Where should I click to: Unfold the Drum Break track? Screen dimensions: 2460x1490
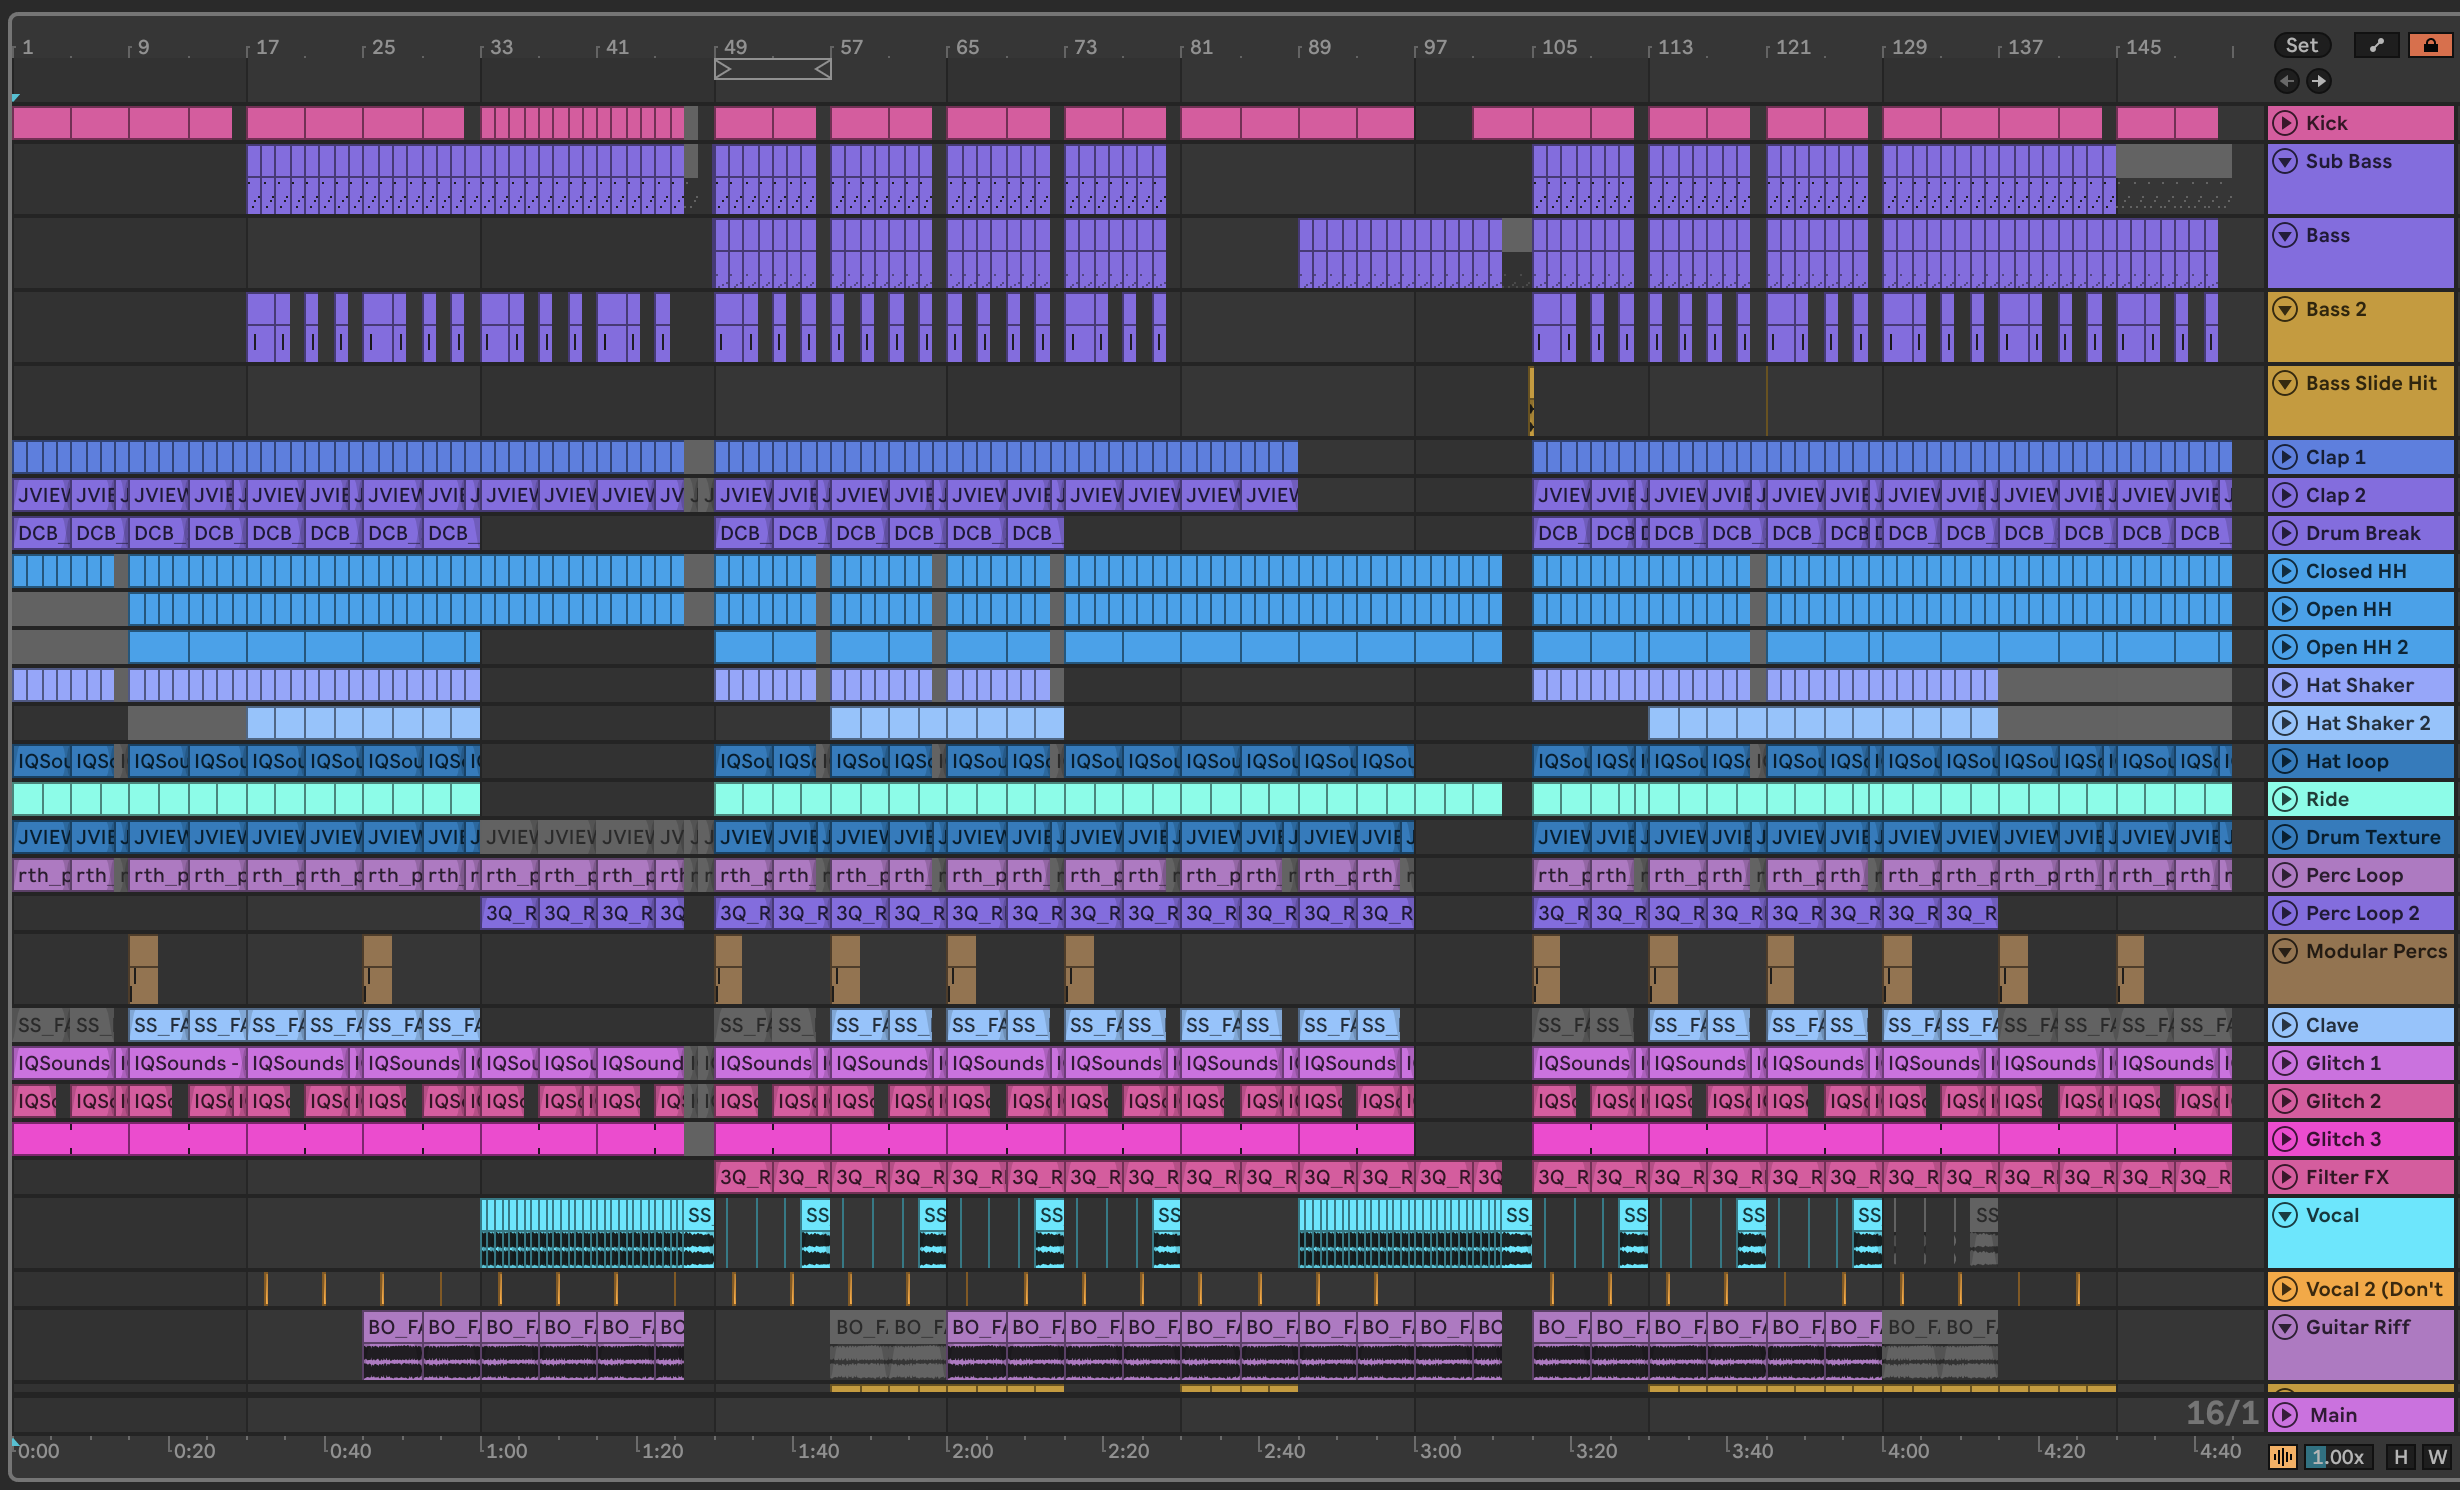click(x=2285, y=533)
